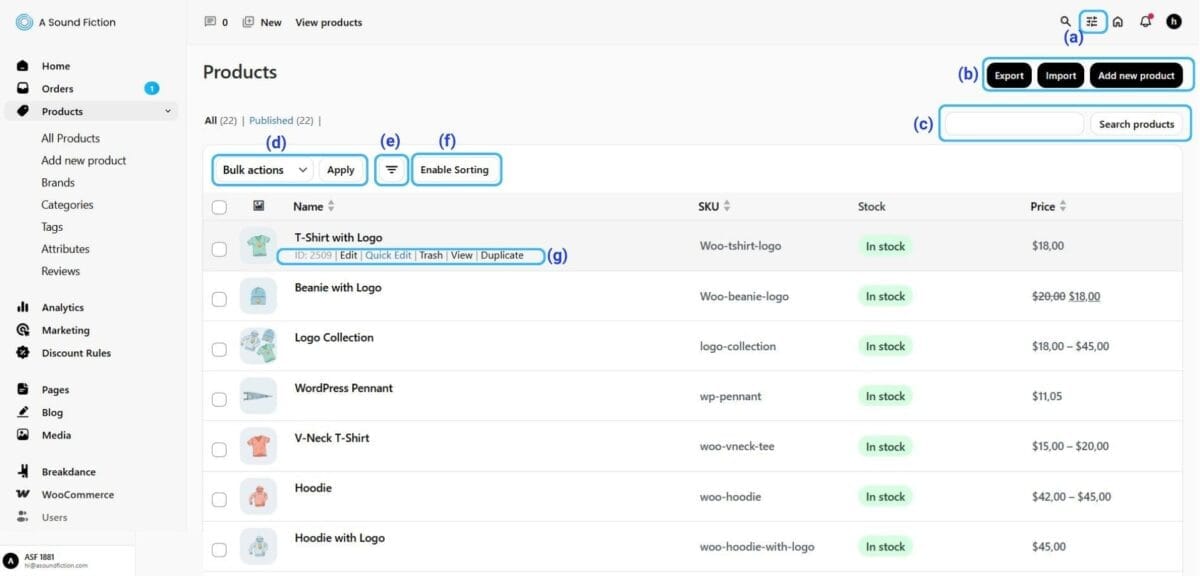
Task: Click the Orders sidebar icon
Action: pos(23,88)
